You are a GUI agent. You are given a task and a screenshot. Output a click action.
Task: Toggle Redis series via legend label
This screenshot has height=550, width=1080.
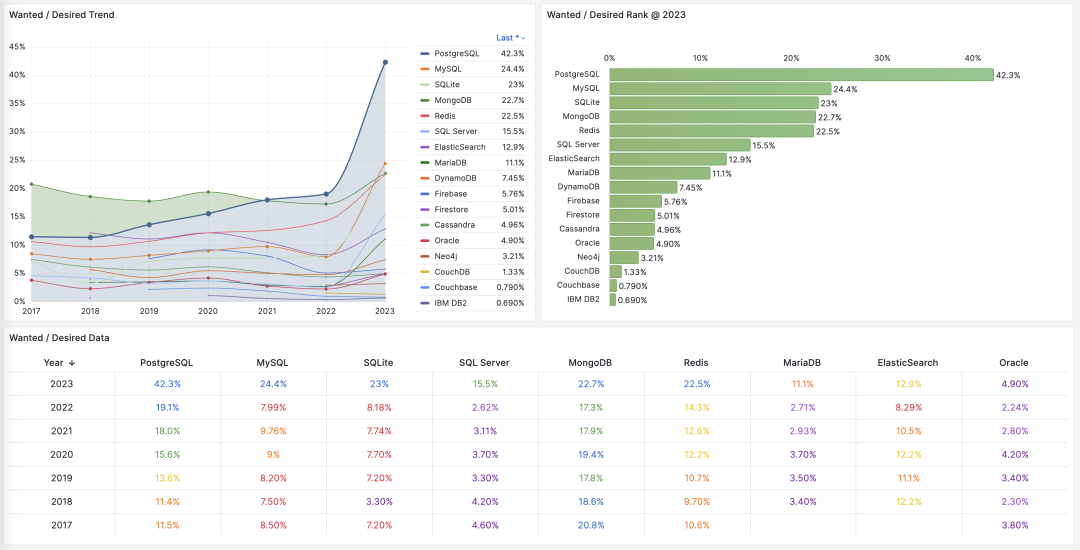(447, 116)
